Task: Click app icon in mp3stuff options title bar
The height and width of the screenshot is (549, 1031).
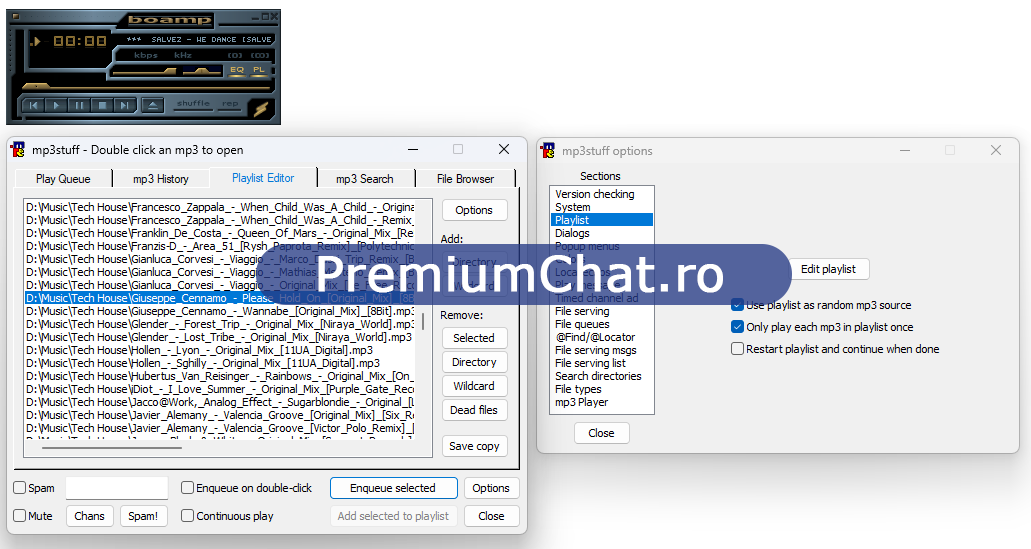Action: click(x=548, y=151)
